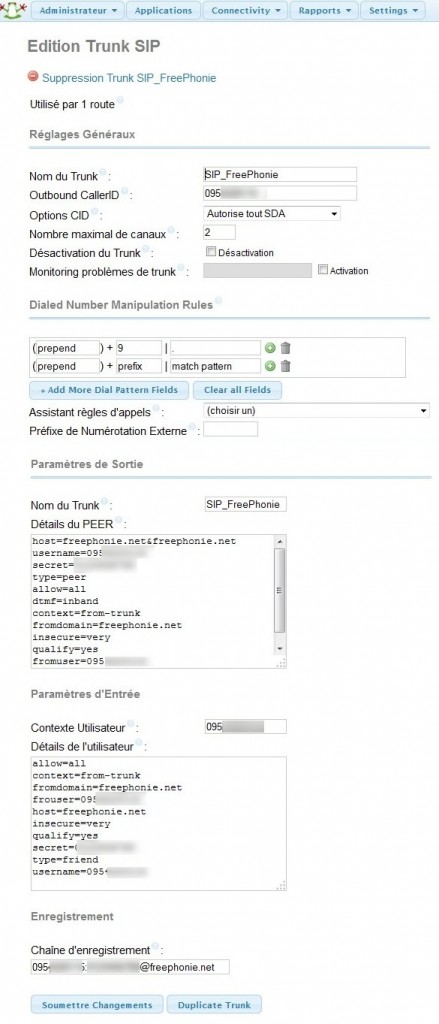439x1024 pixels.
Task: Click the trash icon on first dial rule
Action: (285, 348)
